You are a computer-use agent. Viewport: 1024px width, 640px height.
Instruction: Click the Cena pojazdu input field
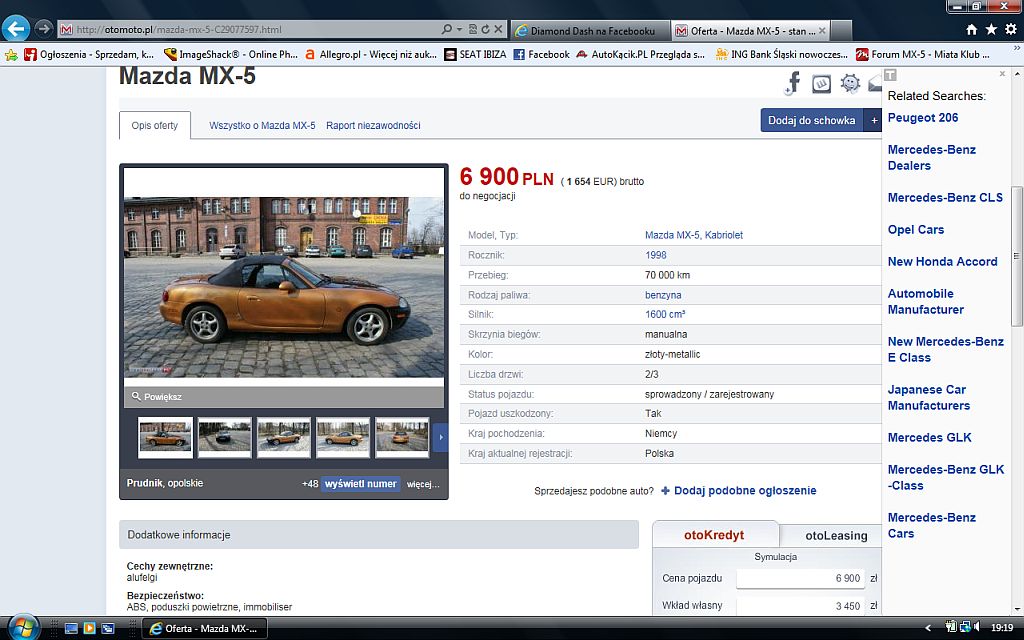(800, 578)
